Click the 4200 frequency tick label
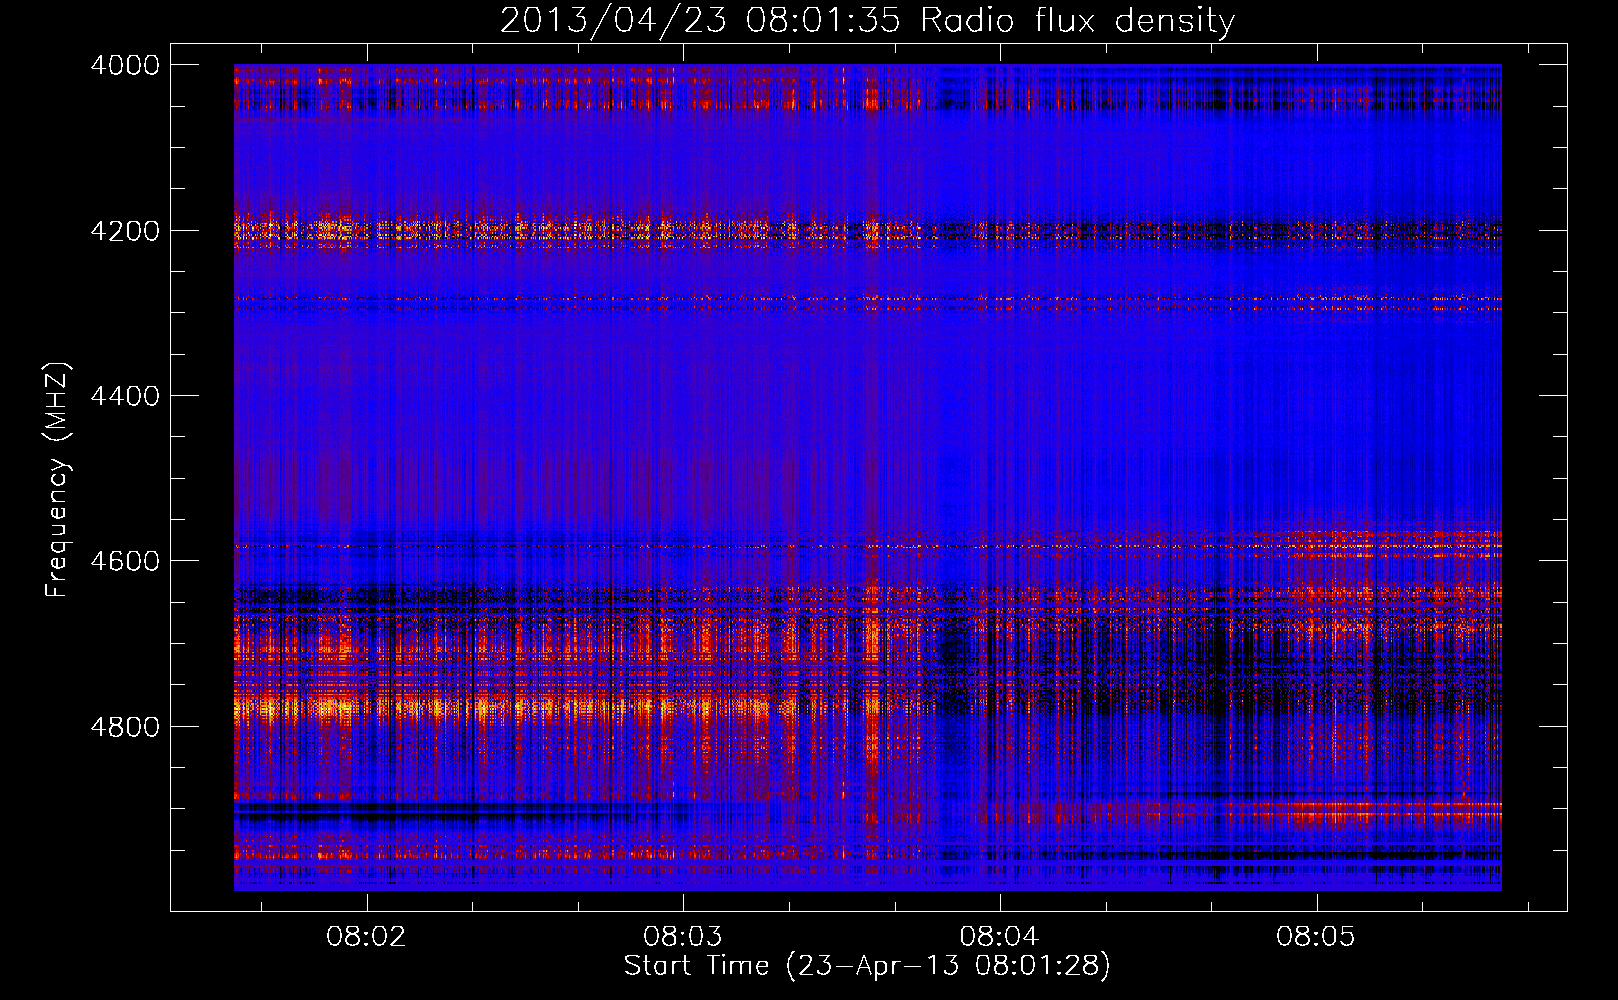Viewport: 1618px width, 1000px height. coord(125,231)
